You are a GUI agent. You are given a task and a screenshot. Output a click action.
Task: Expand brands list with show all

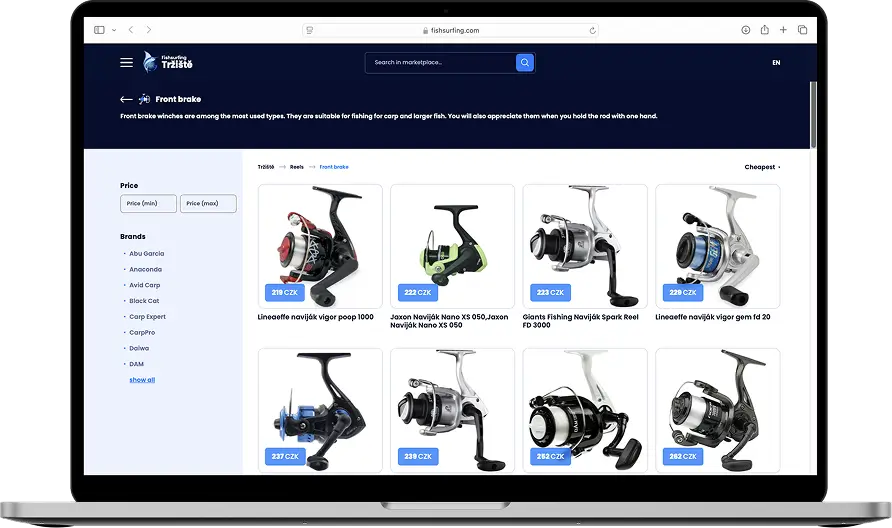point(142,380)
